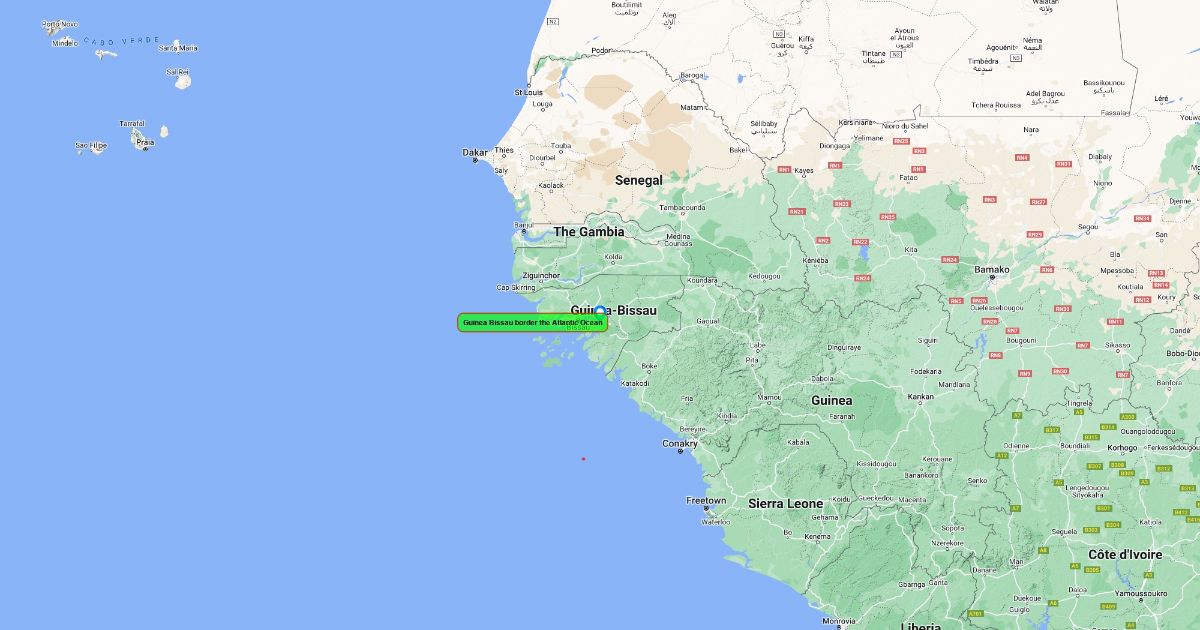
Task: Click the Côte d'Ivoire country label
Action: click(1125, 554)
